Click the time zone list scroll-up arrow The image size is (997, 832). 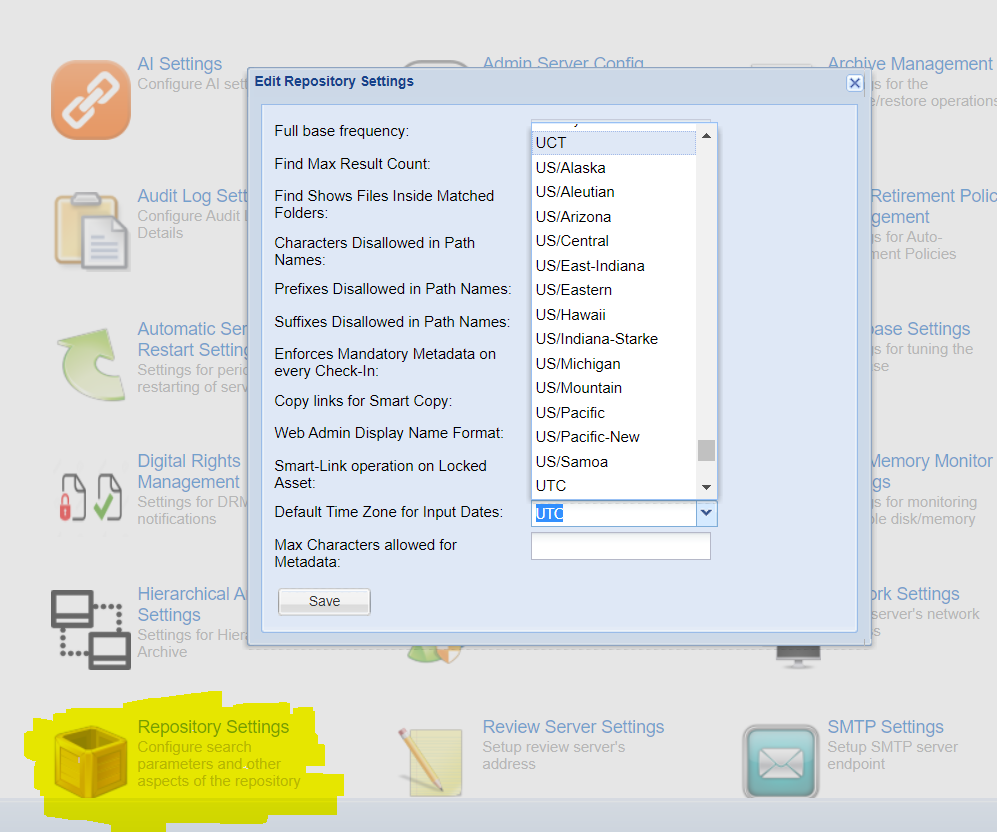[706, 136]
